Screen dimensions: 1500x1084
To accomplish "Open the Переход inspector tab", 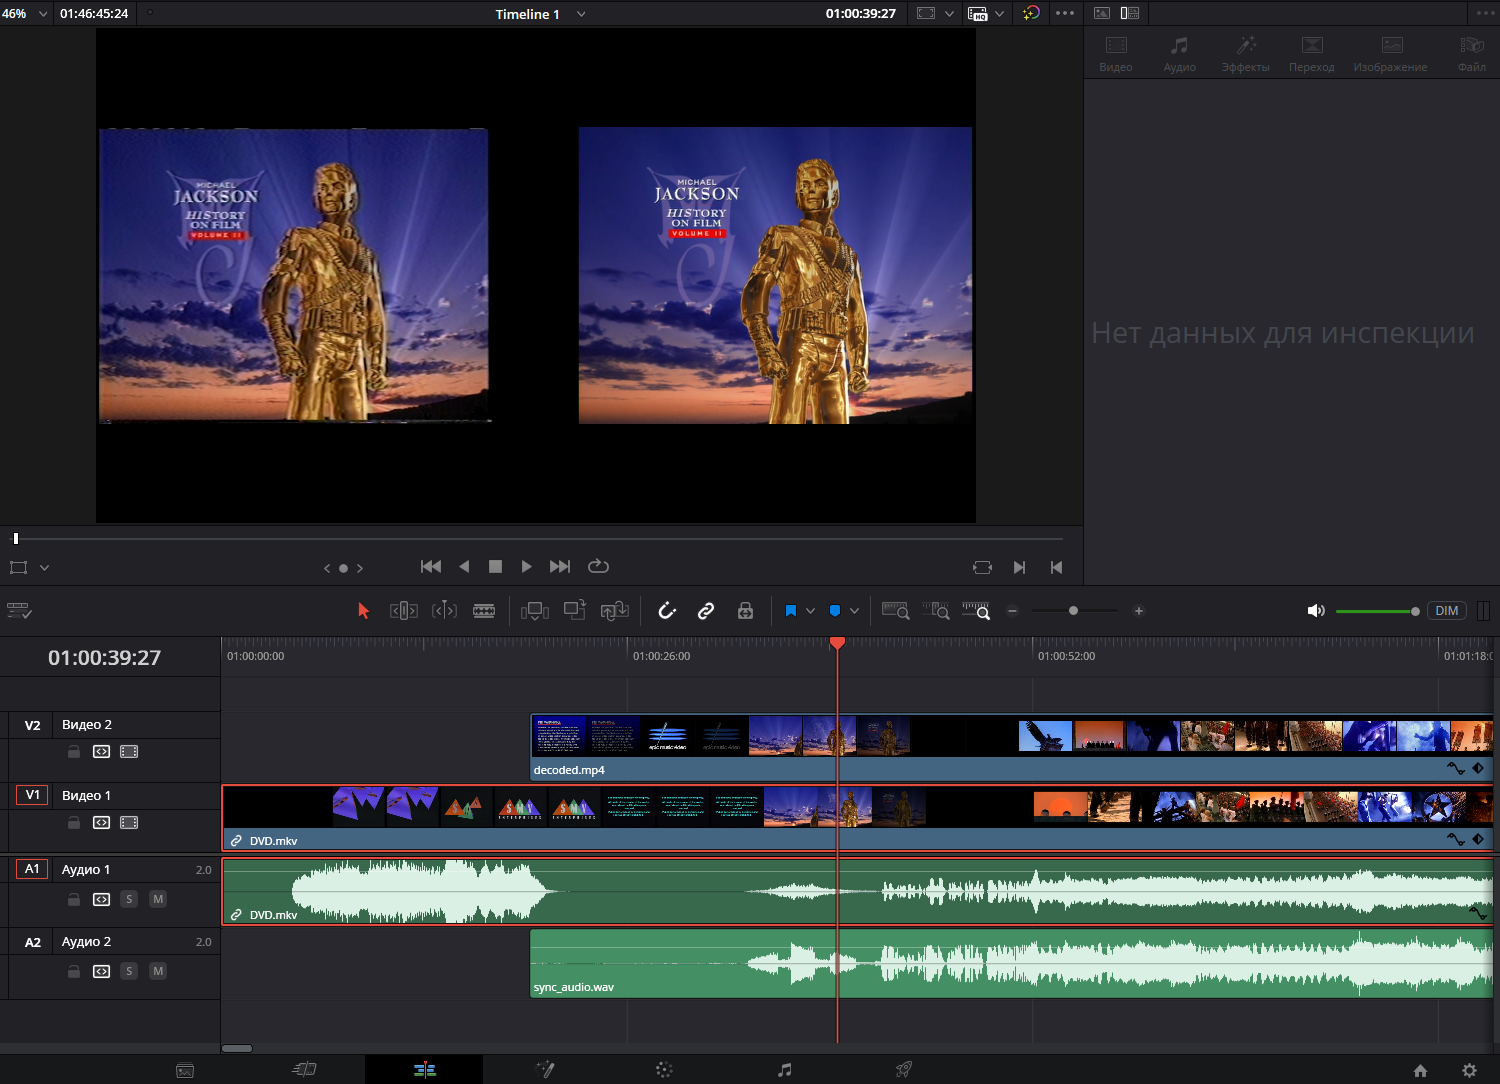I will [1311, 52].
